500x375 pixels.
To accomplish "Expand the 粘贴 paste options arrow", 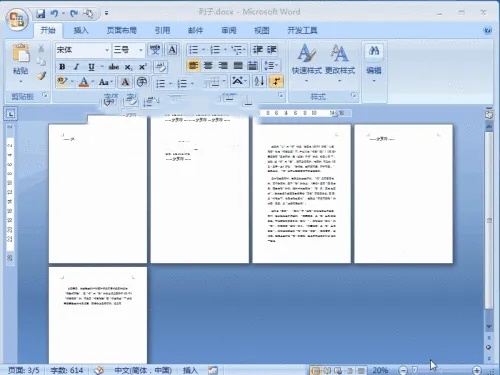I will [x=21, y=81].
